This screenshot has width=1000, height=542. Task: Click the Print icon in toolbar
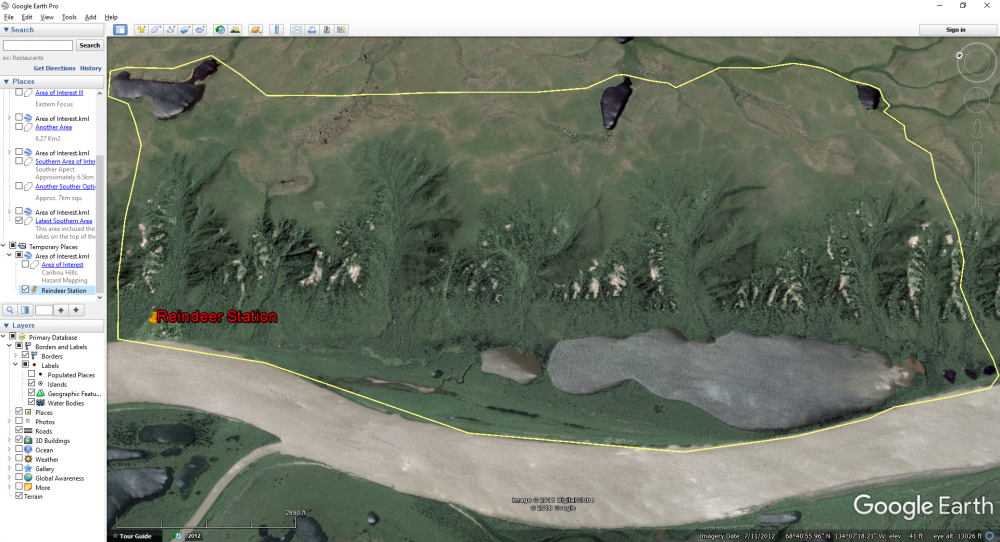point(312,29)
